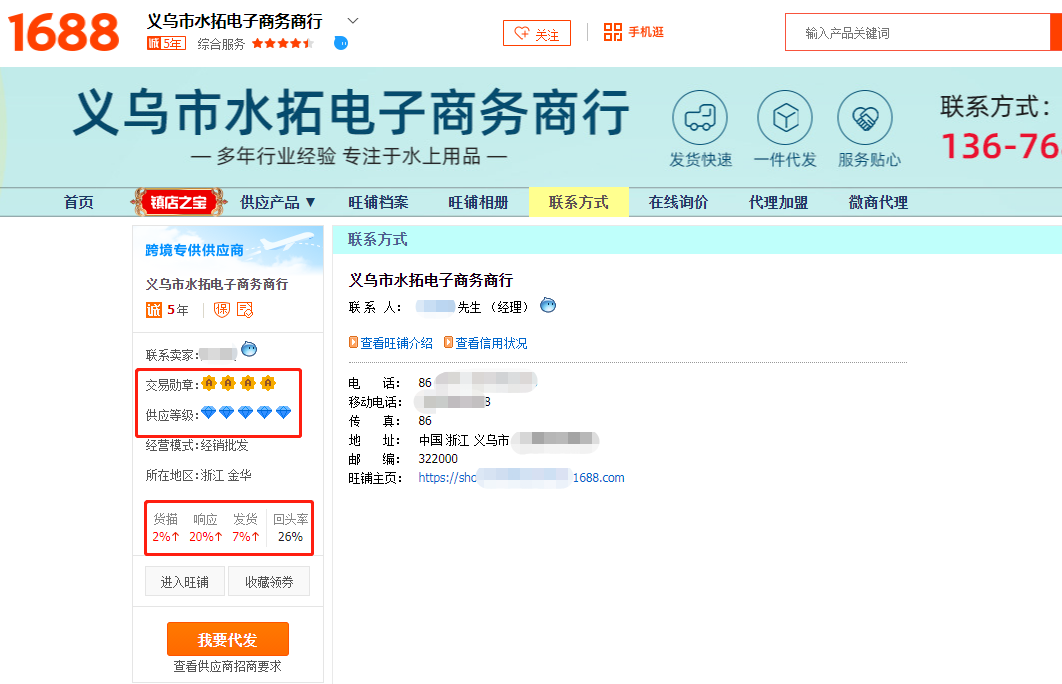Expand the 供应产品 dropdown menu
This screenshot has height=684, width=1062.
point(278,202)
